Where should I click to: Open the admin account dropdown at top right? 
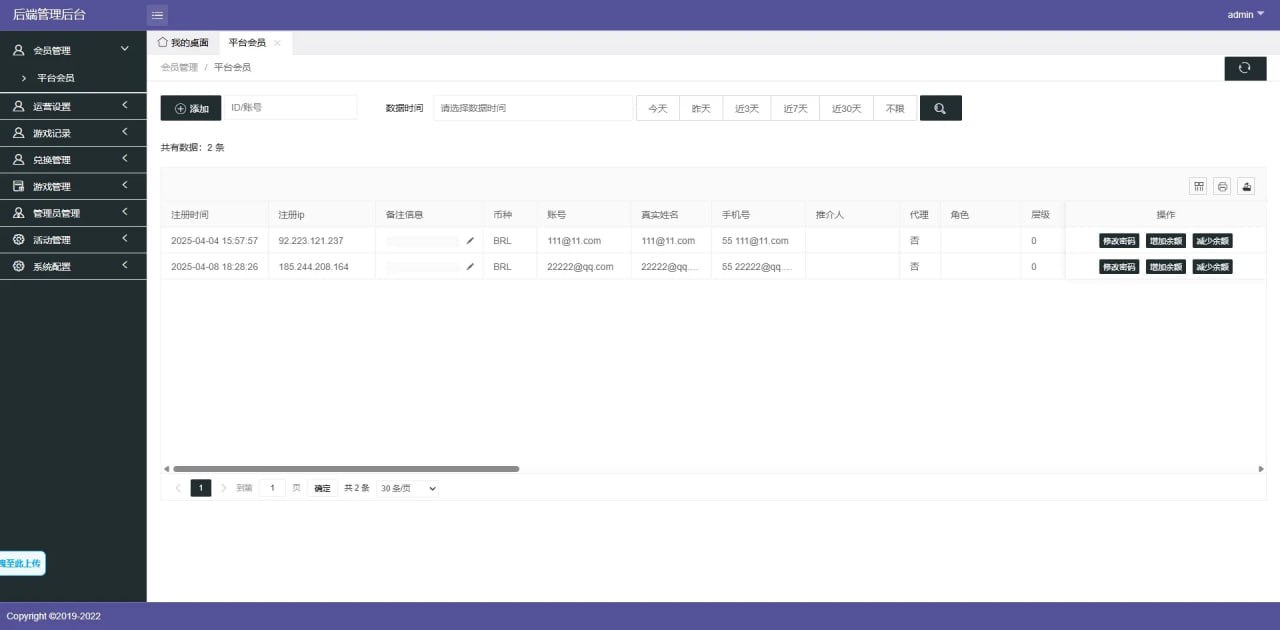coord(1243,14)
